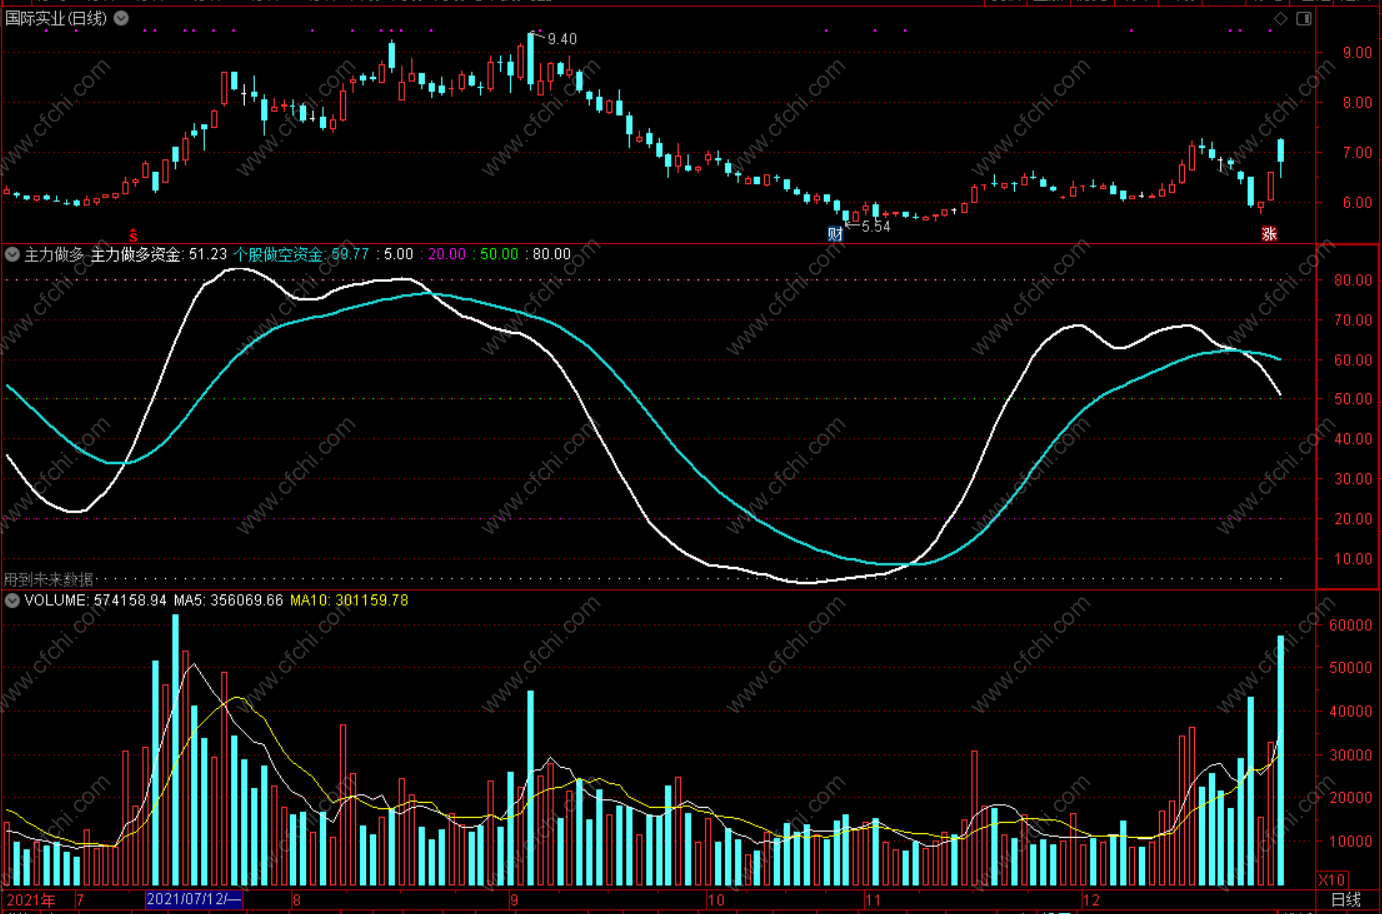Collapse the VOLUME panel arrow
This screenshot has width=1382, height=914.
click(12, 600)
